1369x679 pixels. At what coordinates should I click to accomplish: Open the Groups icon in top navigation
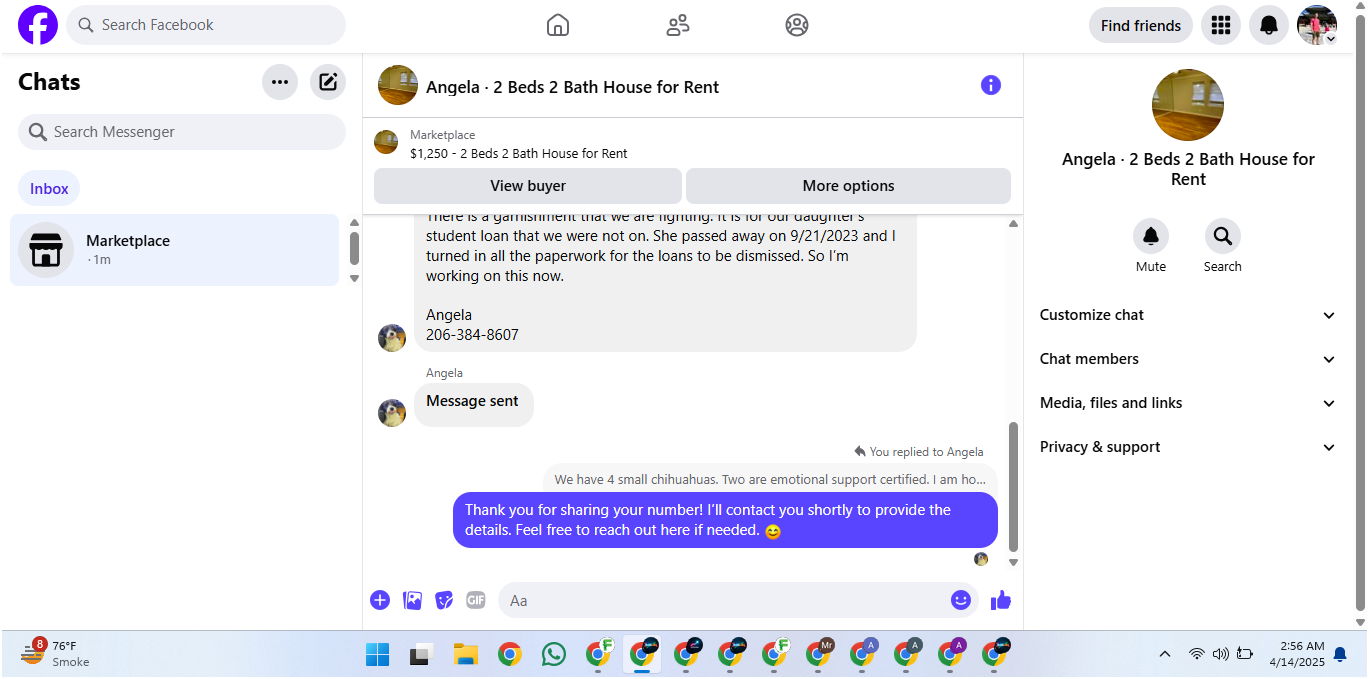tap(797, 25)
